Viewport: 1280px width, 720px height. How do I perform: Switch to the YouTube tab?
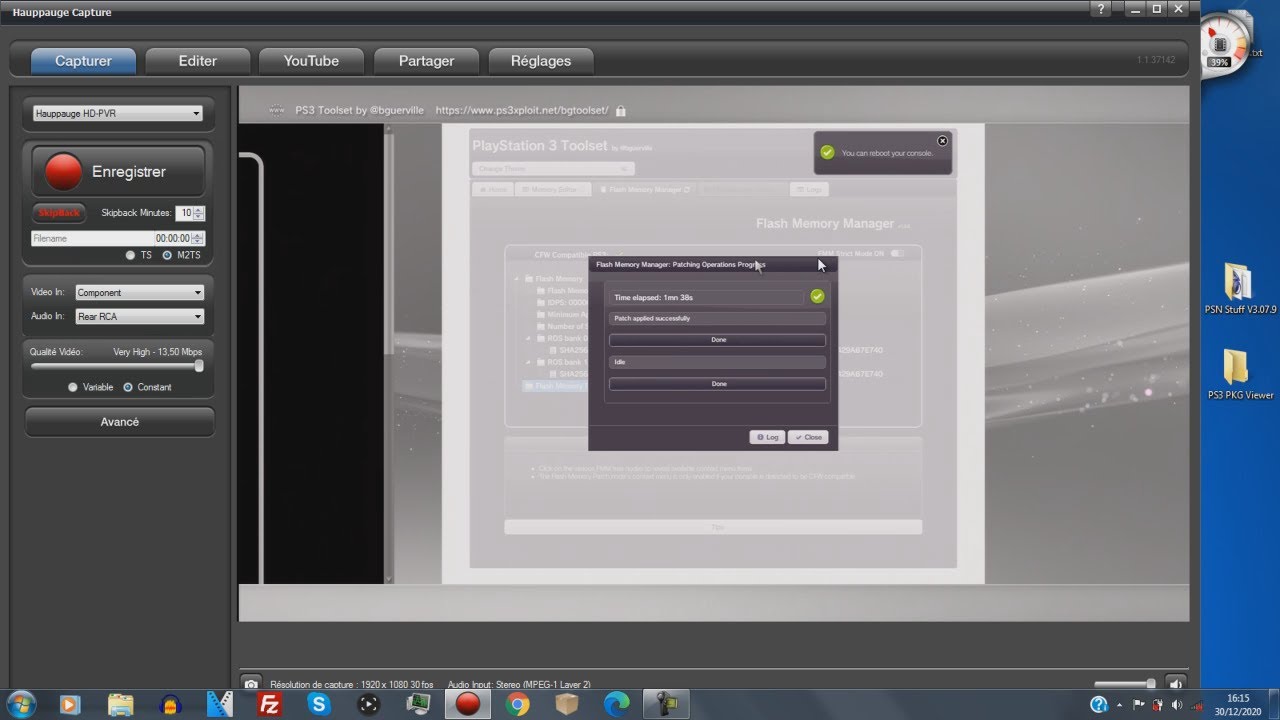point(312,61)
